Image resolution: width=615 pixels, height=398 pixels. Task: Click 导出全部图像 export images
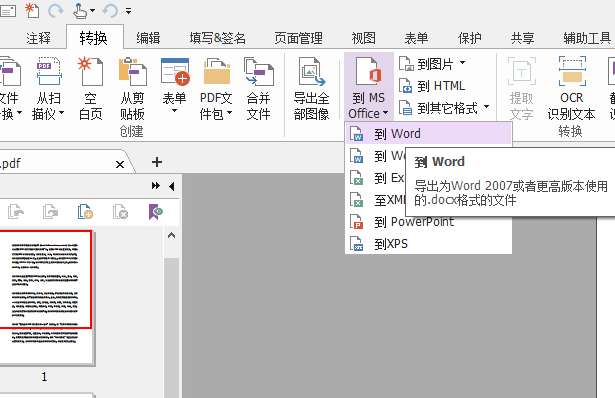point(311,89)
